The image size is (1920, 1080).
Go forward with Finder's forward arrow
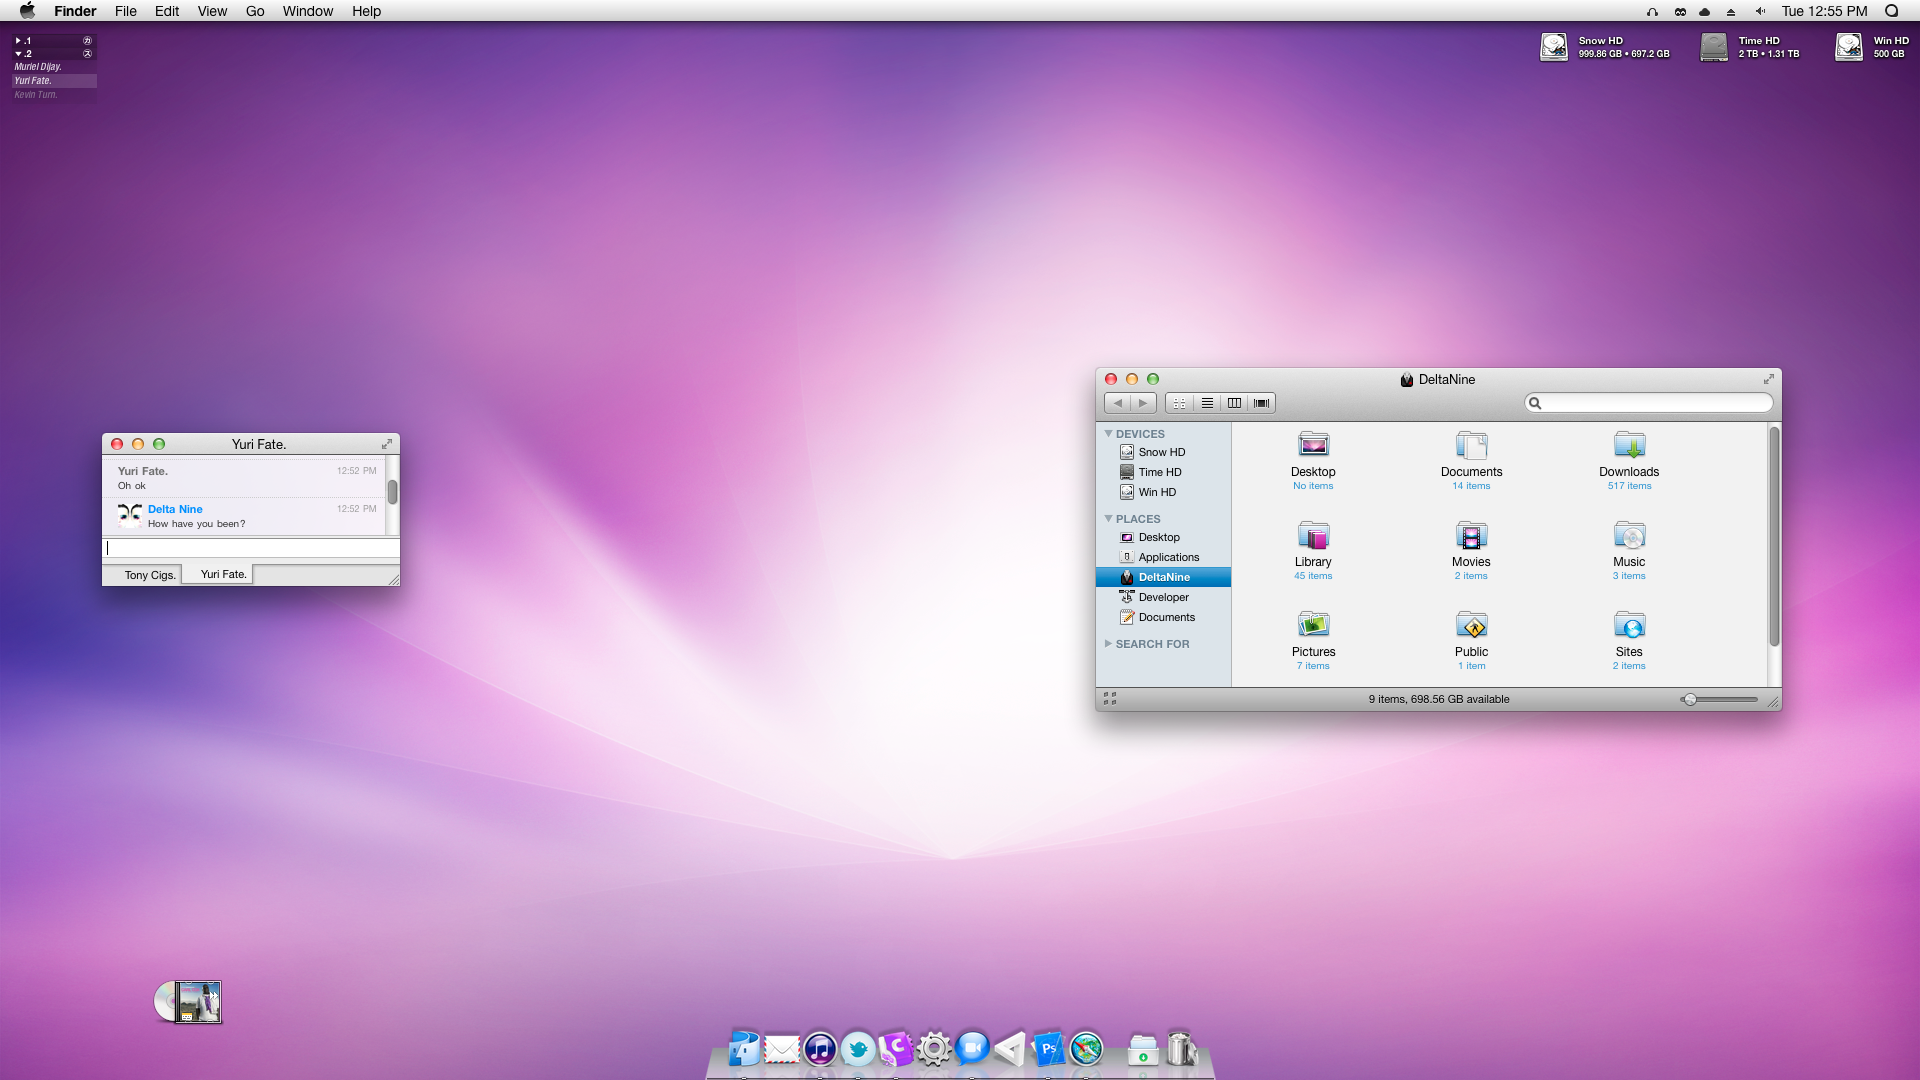(1143, 403)
